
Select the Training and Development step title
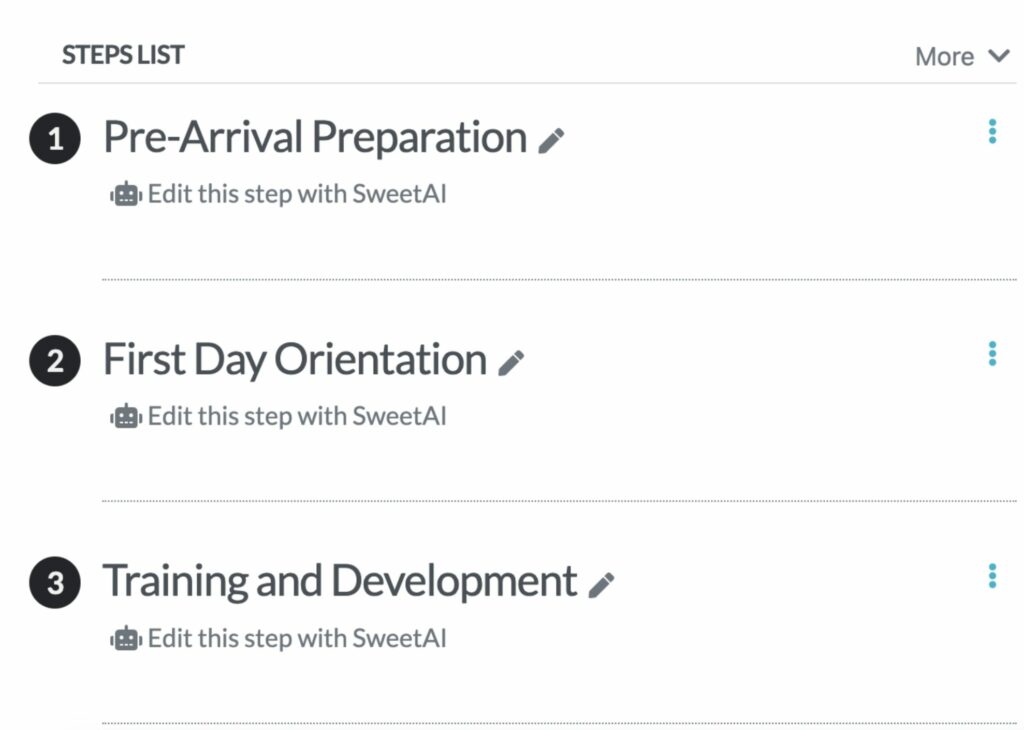point(340,582)
